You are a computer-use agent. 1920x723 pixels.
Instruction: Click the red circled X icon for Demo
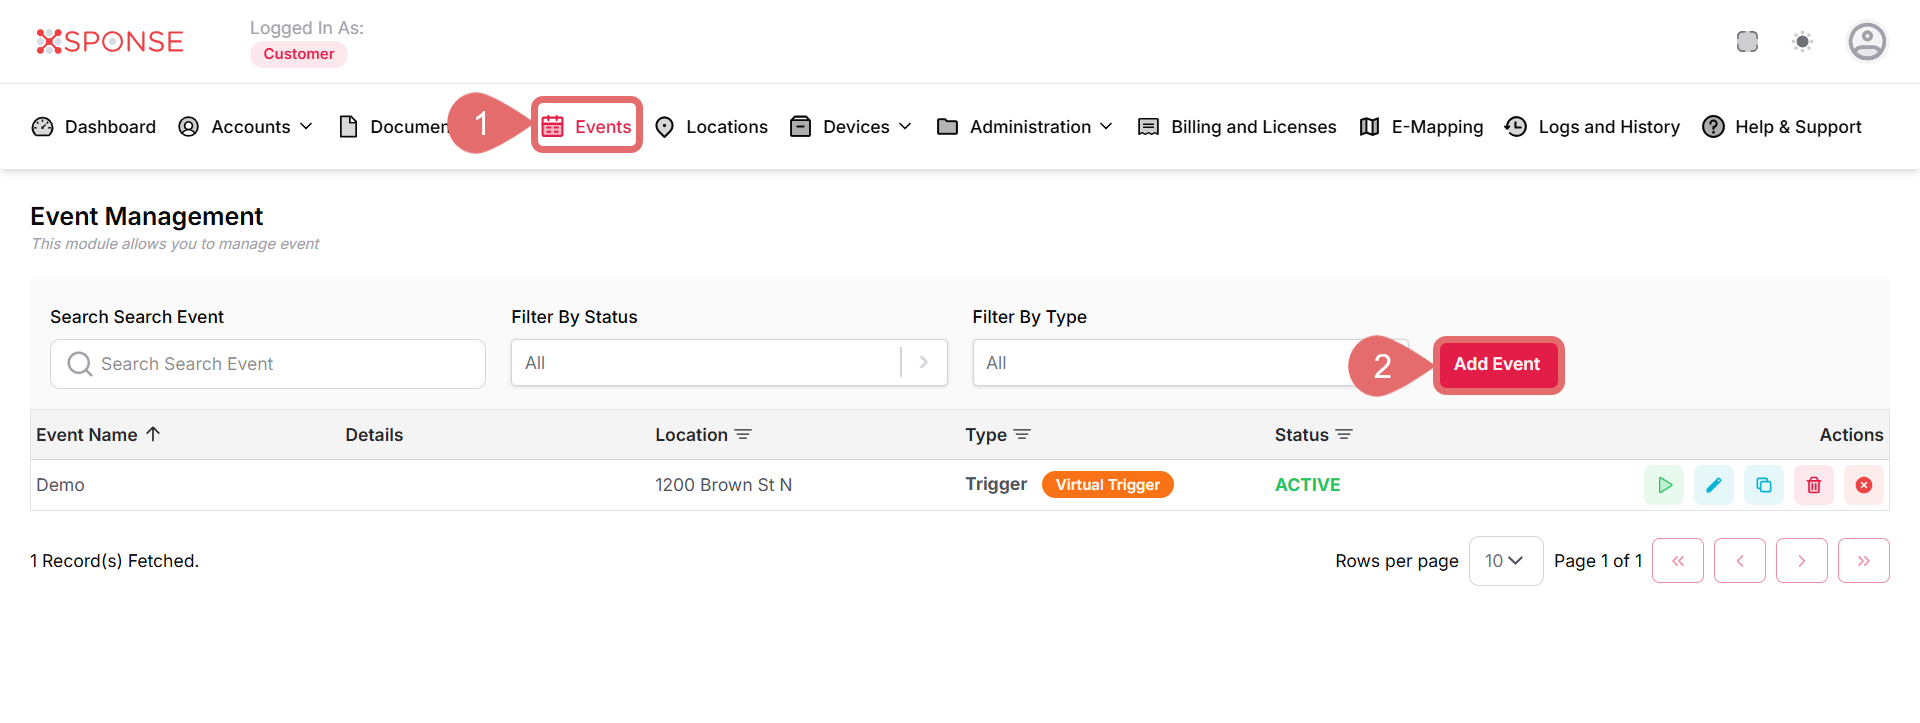(1864, 485)
